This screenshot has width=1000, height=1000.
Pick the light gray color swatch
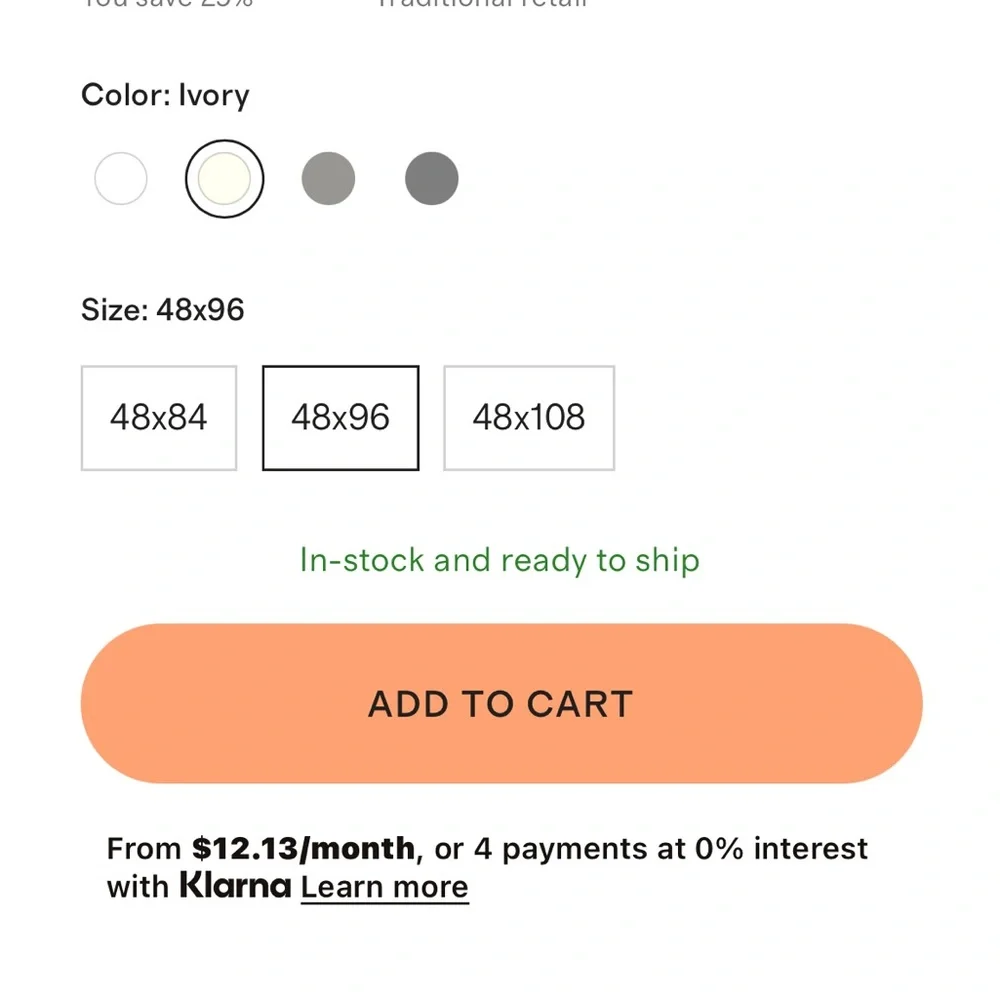point(328,179)
